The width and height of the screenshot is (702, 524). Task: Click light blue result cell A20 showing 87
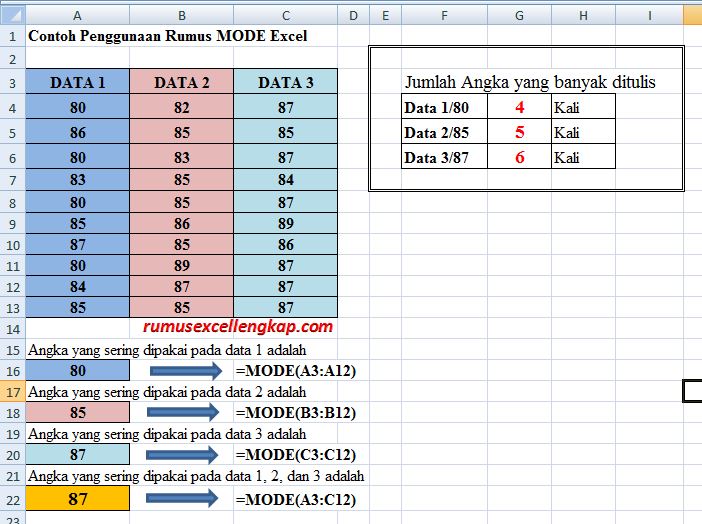(x=77, y=455)
